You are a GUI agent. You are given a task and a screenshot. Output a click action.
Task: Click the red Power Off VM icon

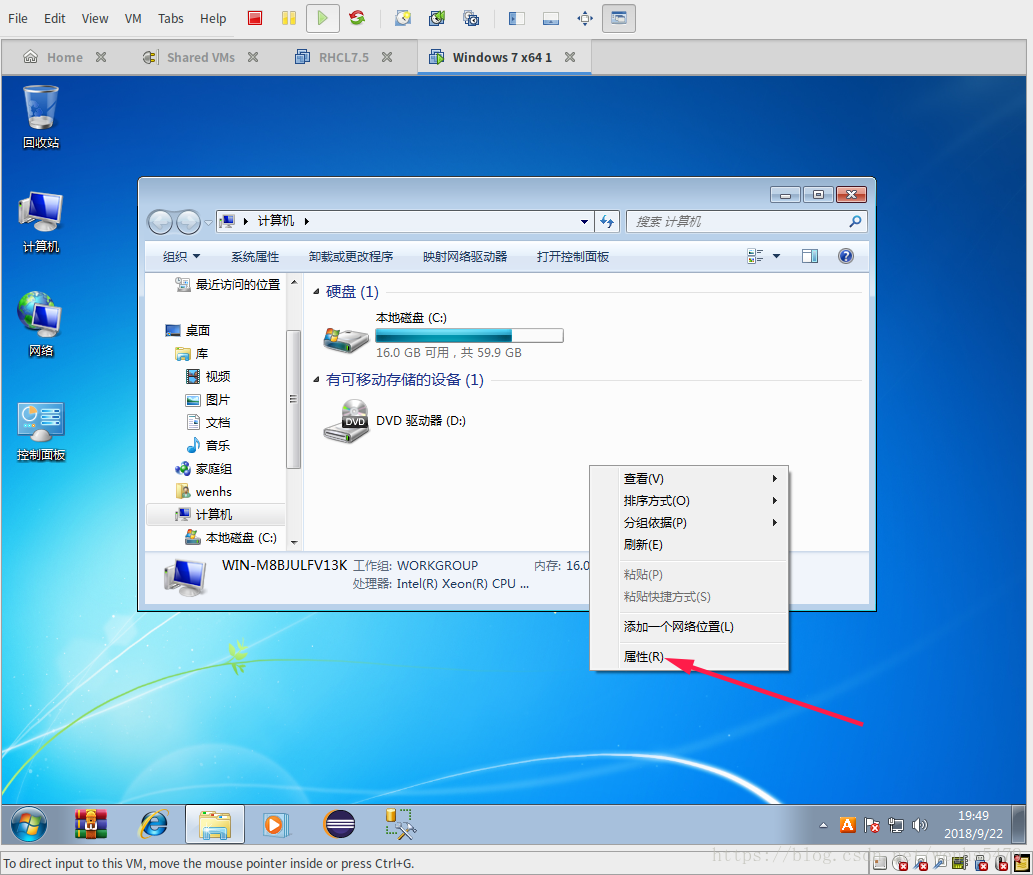(255, 18)
